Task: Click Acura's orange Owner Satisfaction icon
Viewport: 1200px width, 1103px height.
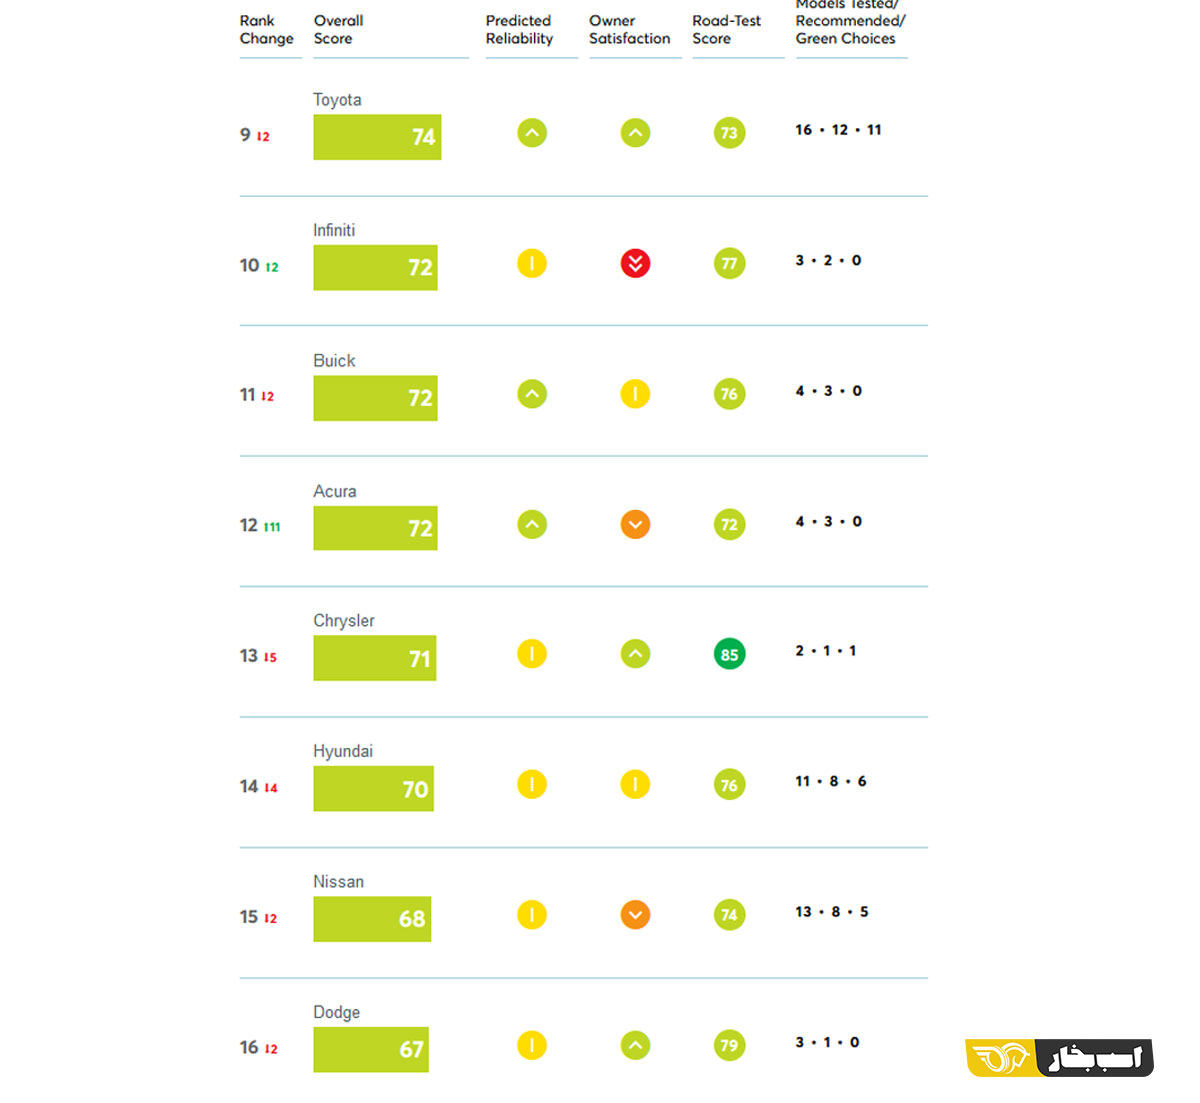Action: pyautogui.click(x=635, y=525)
